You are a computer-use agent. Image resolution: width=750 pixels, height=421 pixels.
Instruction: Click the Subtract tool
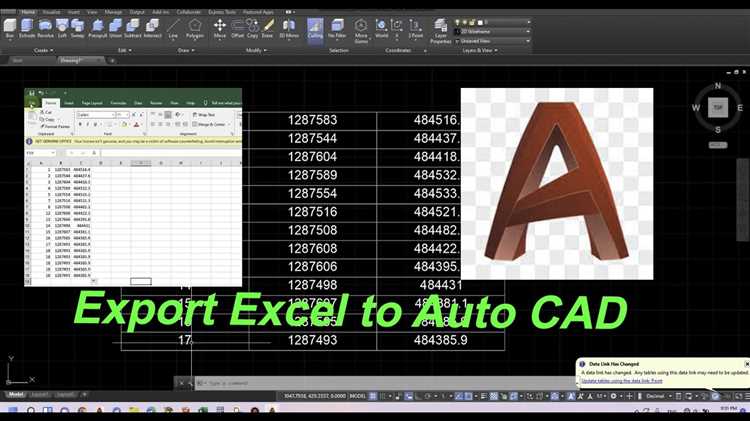(x=133, y=28)
